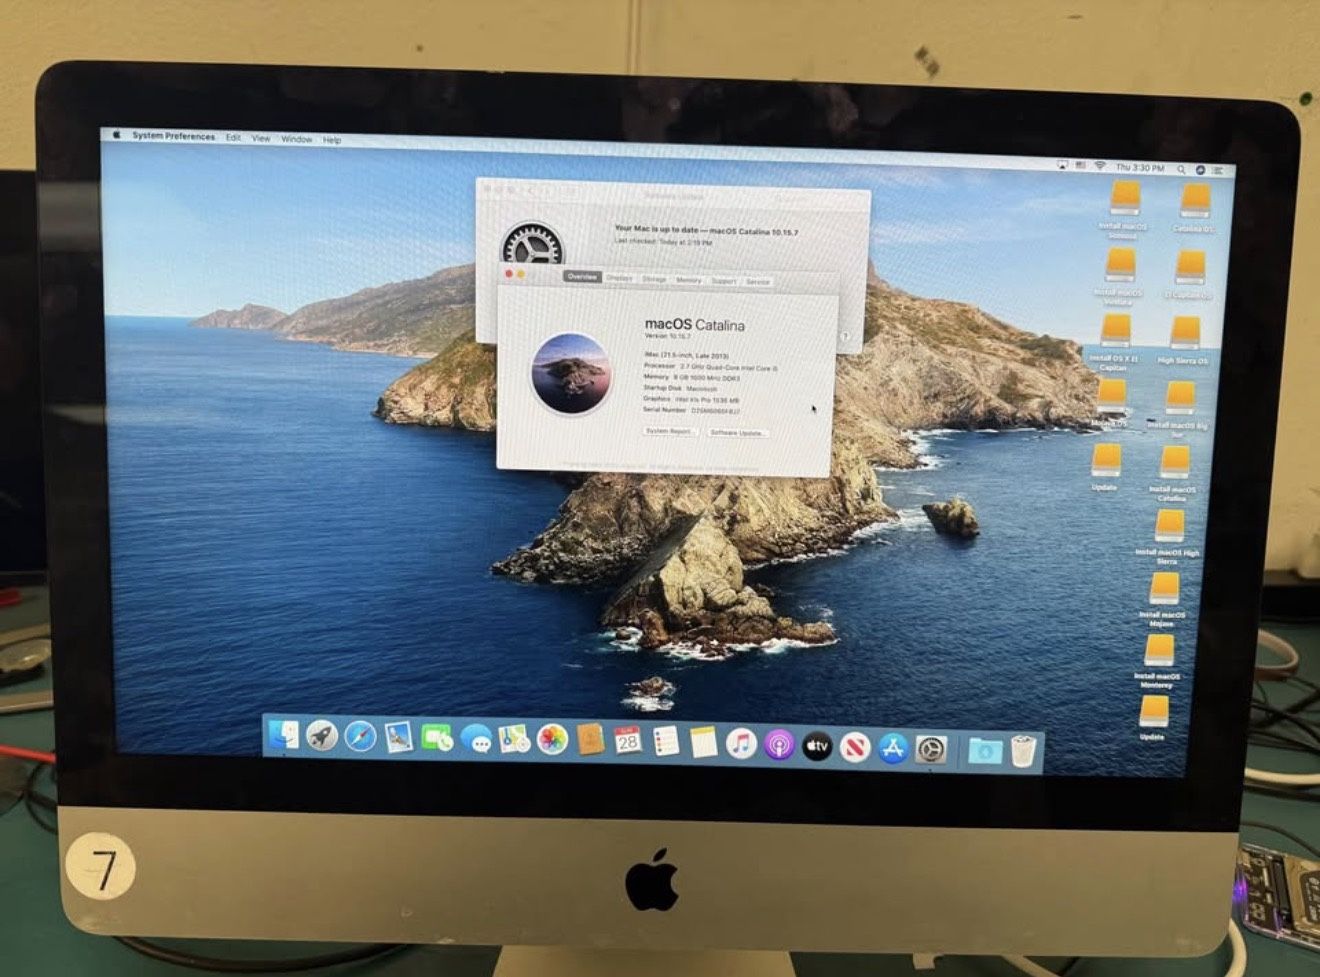
Task: Open the Window menu
Action: pos(296,139)
